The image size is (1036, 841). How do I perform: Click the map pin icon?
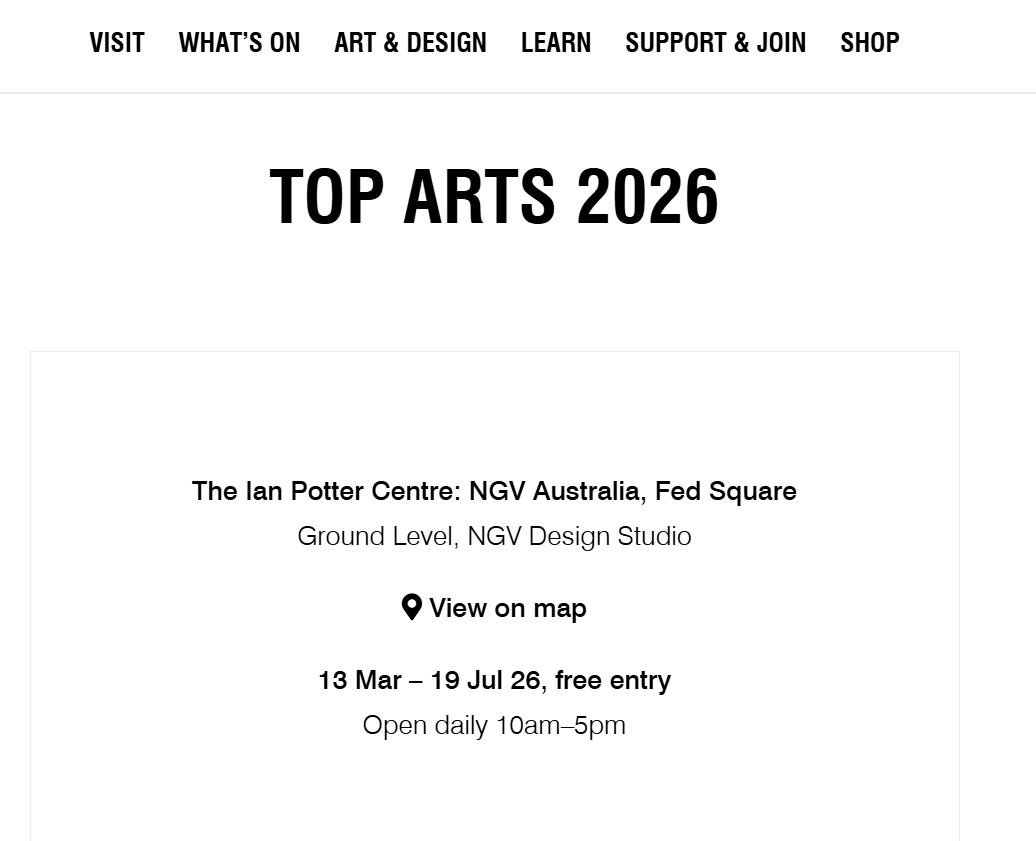411,607
